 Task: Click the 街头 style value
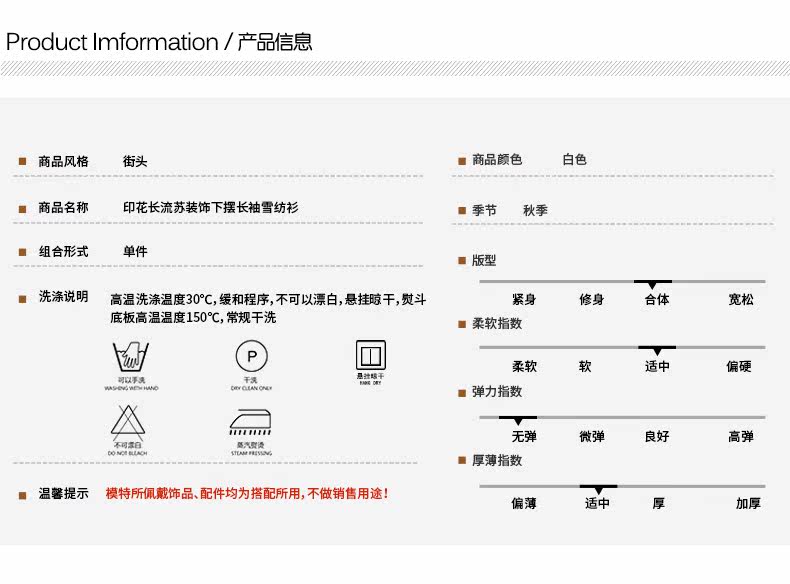[x=135, y=161]
